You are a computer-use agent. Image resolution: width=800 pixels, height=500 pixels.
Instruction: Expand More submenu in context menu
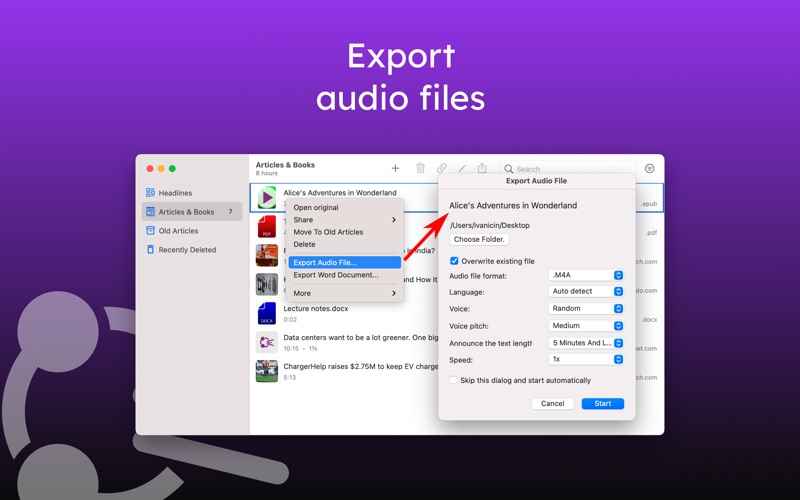click(344, 293)
